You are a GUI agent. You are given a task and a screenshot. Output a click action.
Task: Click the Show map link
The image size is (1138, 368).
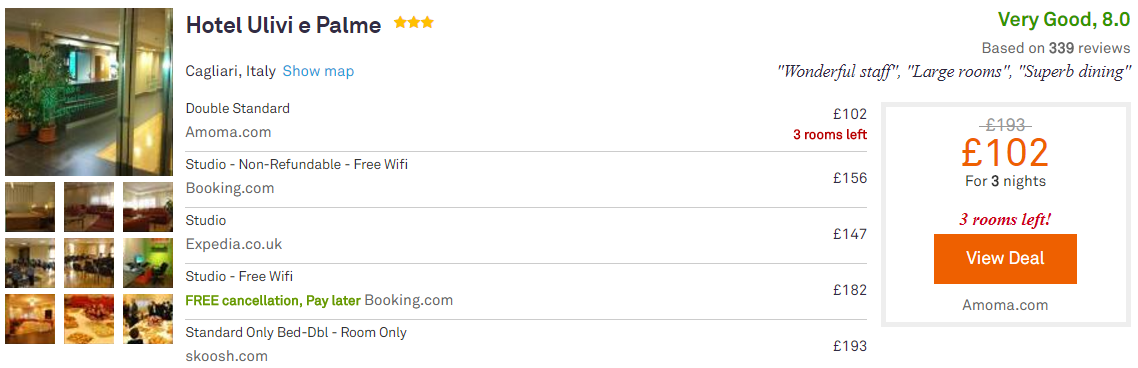tap(318, 71)
